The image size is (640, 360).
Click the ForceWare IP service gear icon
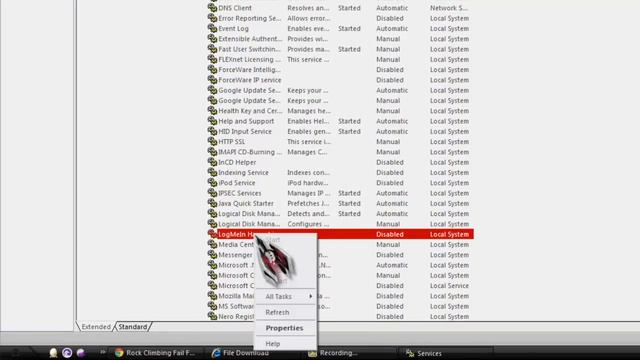tap(212, 80)
